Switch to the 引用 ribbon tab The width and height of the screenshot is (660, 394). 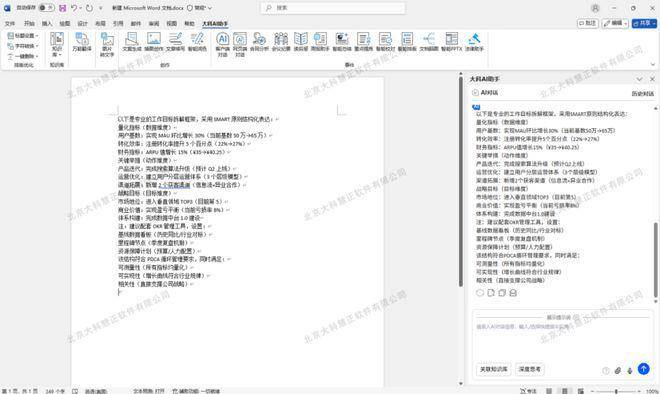click(118, 24)
